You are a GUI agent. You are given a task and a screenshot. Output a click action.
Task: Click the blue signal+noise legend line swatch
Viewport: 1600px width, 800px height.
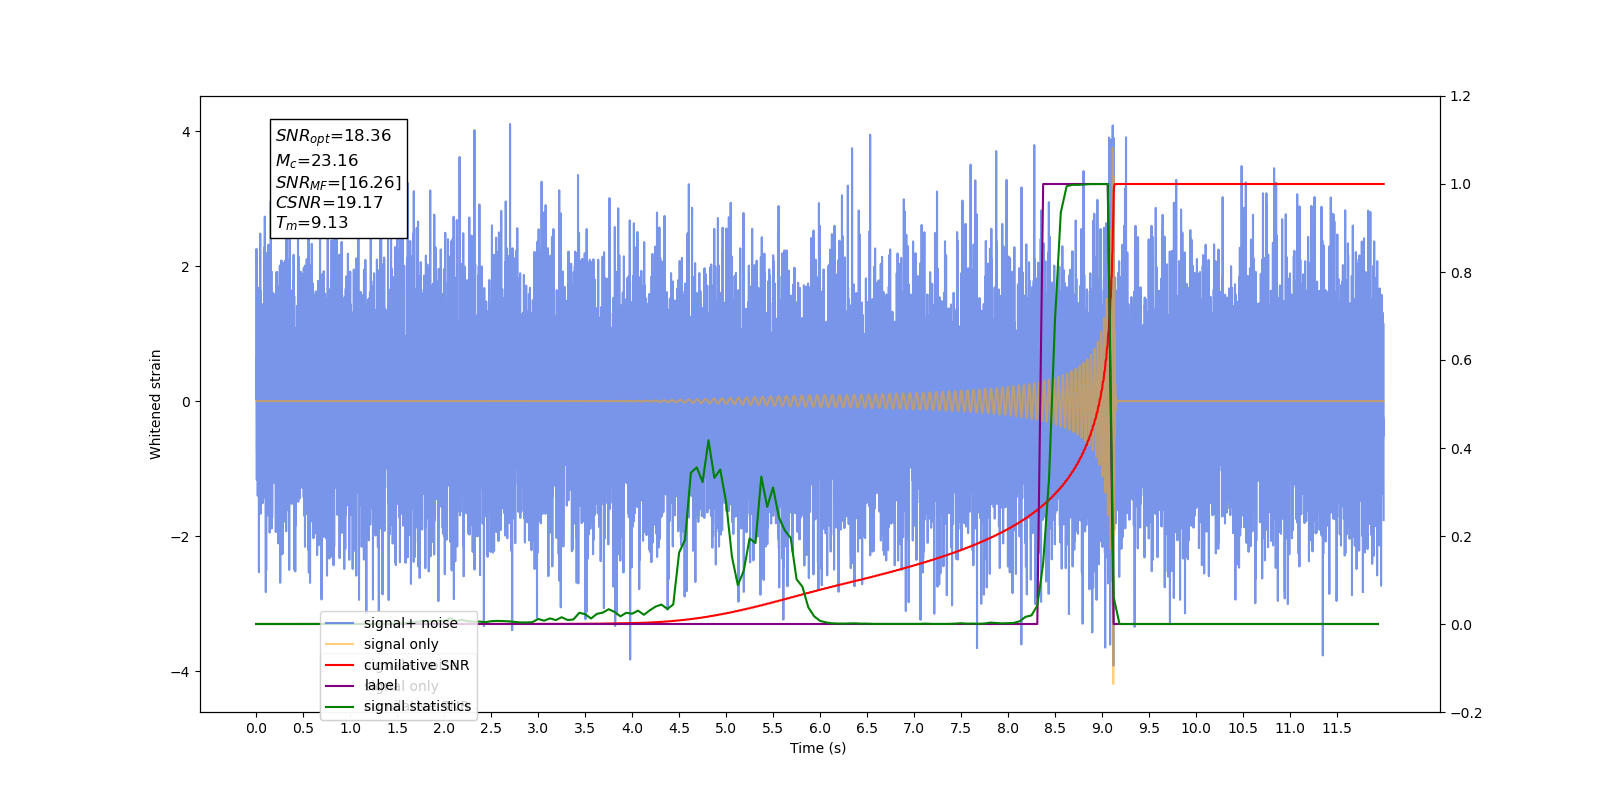pyautogui.click(x=340, y=624)
